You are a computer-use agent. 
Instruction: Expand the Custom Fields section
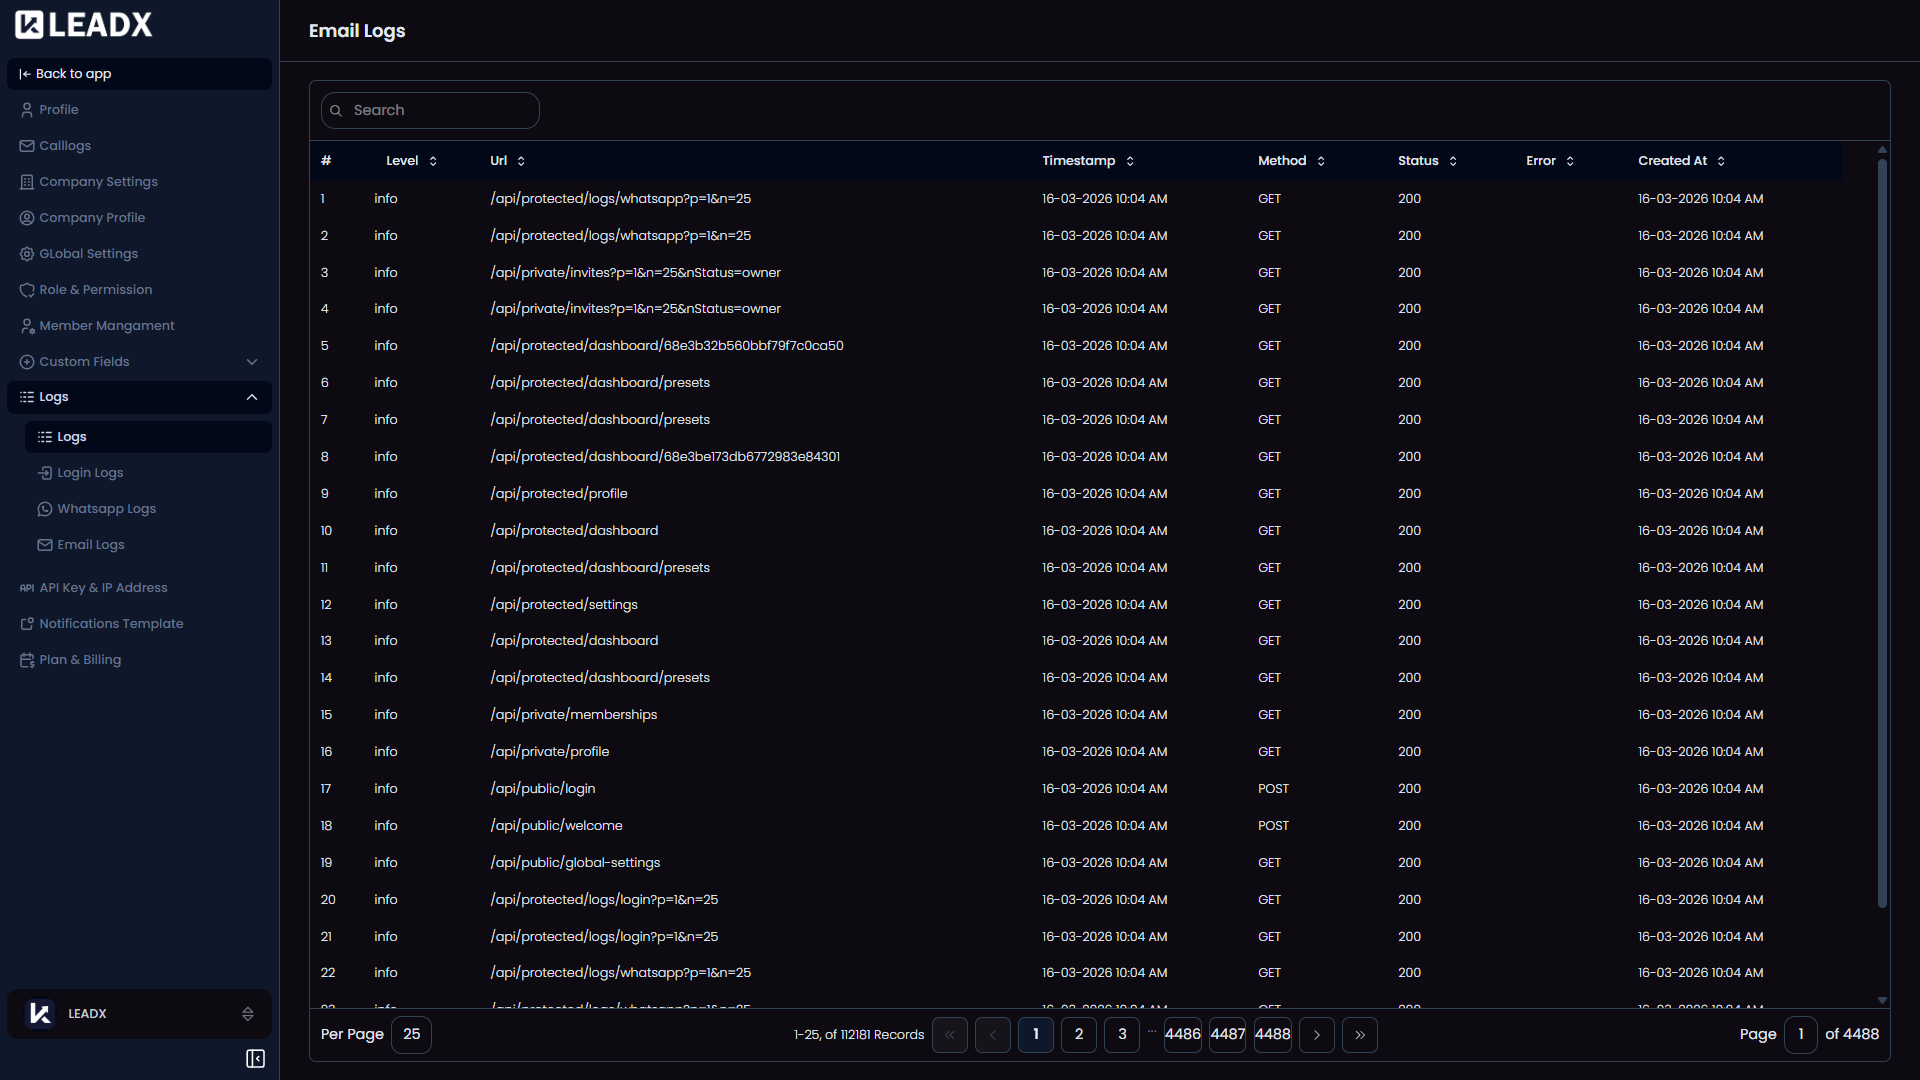coord(252,362)
